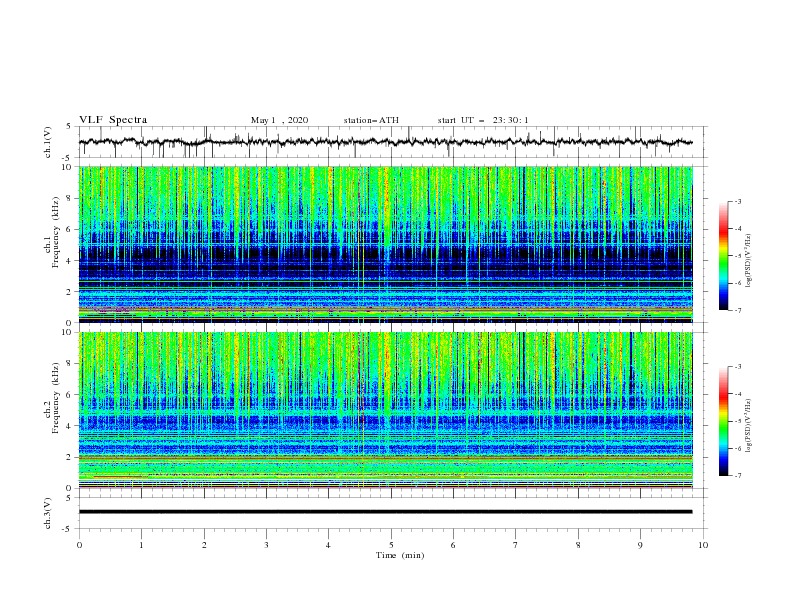Click the ch.2 color bar "log(PSD)(V²/Hz)" label
The image size is (792, 612).
[749, 426]
